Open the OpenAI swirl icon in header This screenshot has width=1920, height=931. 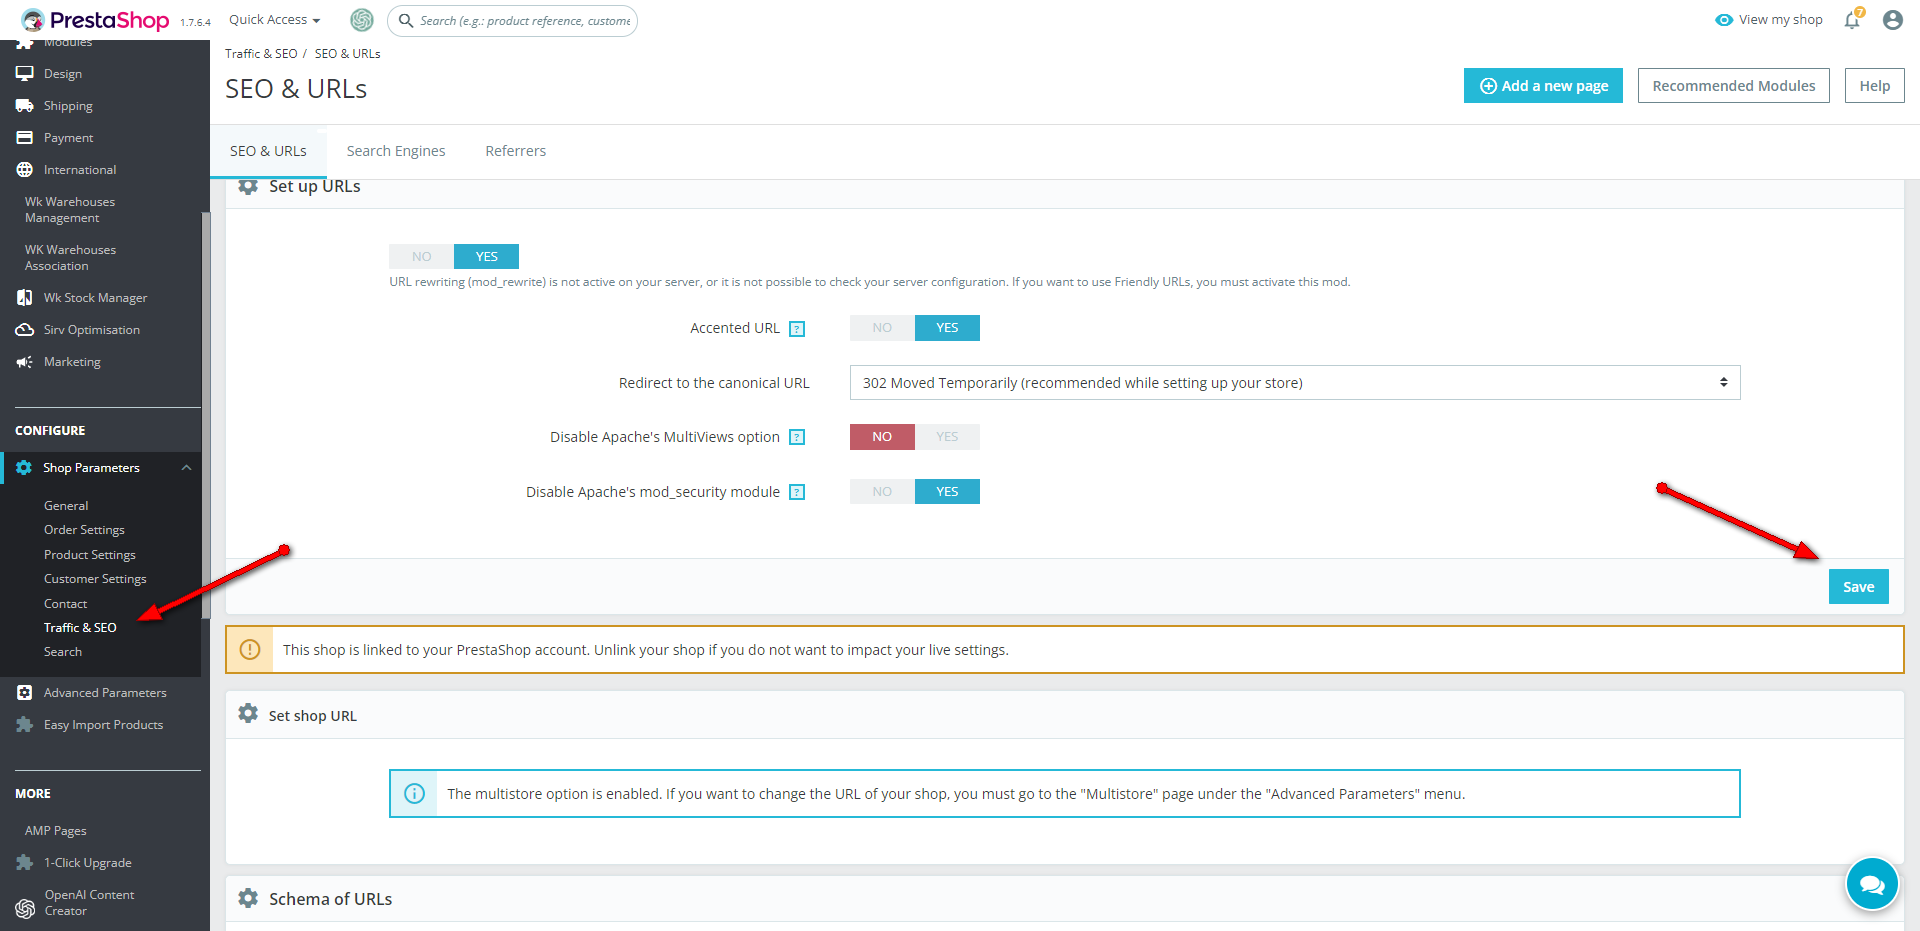(x=362, y=20)
